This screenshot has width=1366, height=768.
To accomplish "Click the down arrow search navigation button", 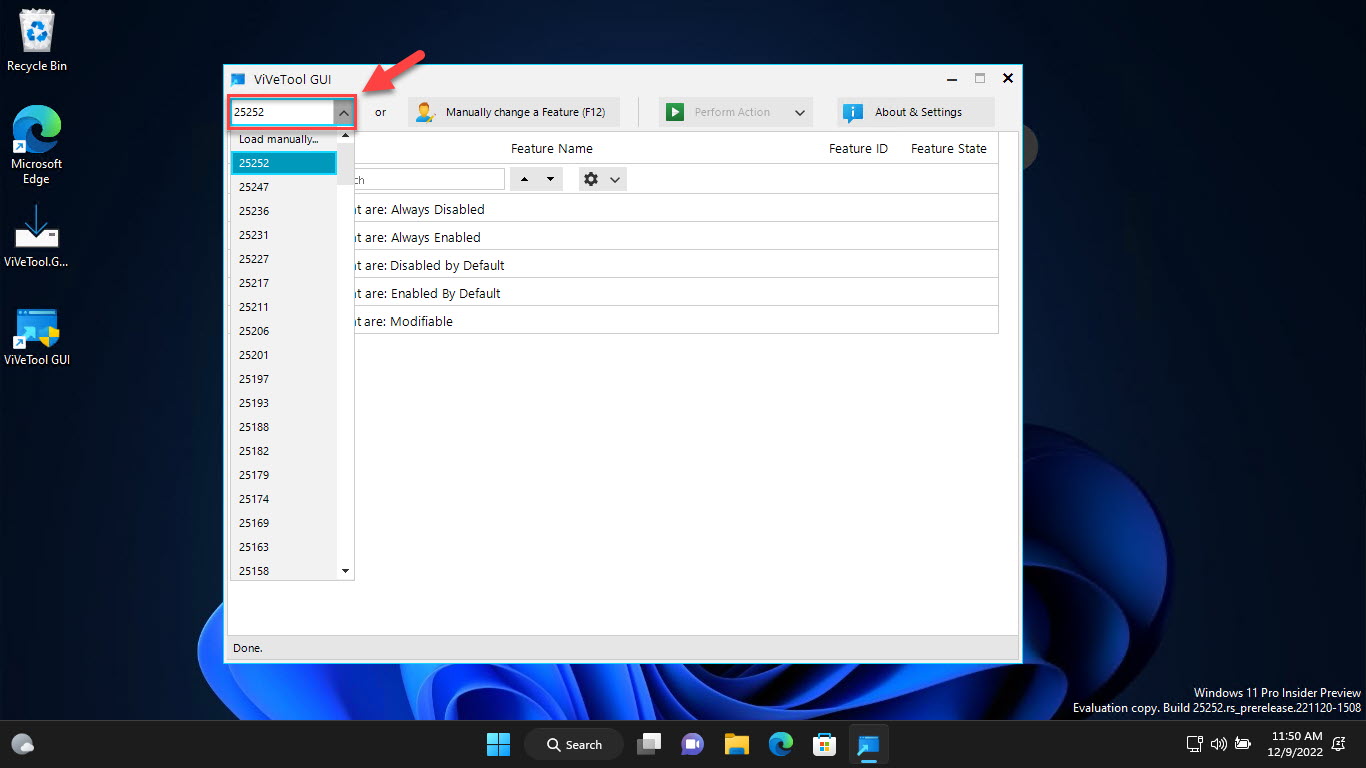I will point(549,179).
